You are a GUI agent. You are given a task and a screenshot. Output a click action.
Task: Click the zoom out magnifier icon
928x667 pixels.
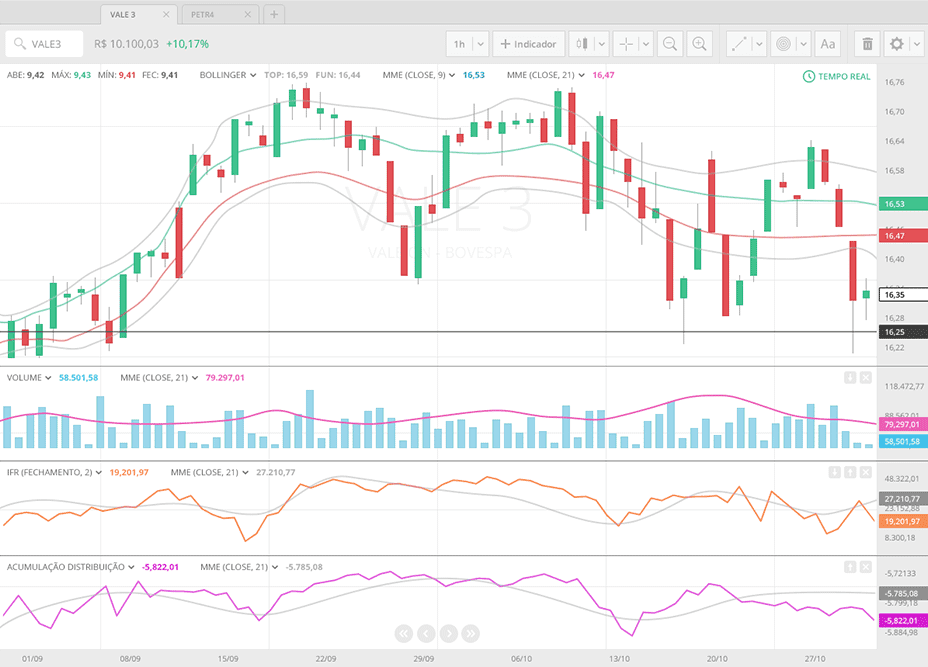[670, 44]
